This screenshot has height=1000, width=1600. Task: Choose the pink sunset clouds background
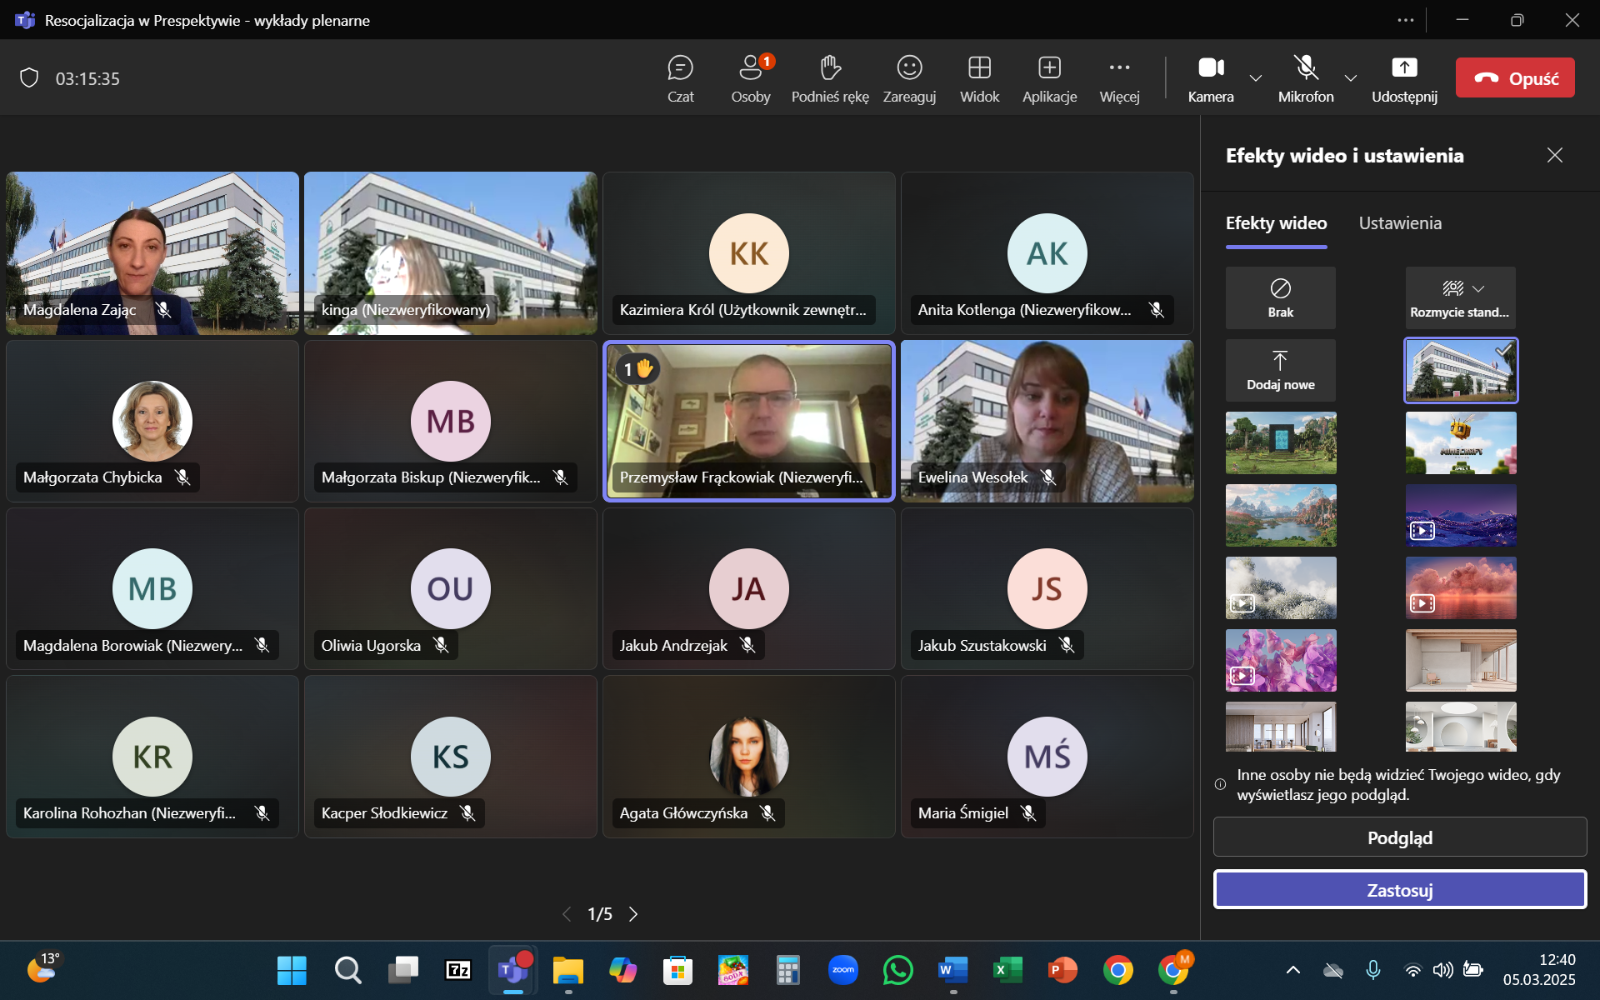[1460, 588]
